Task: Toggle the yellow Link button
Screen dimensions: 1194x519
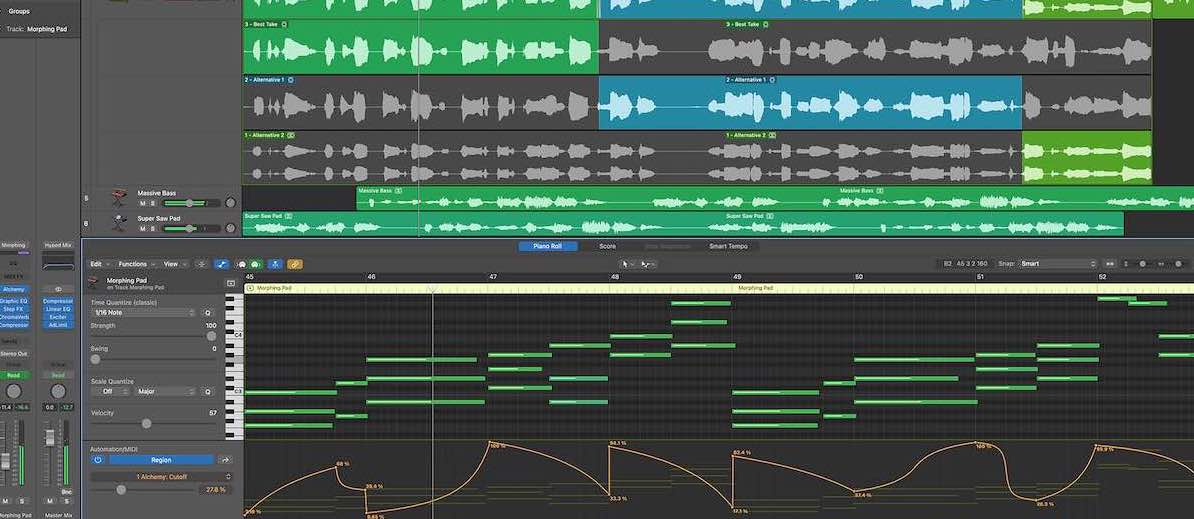Action: click(295, 264)
